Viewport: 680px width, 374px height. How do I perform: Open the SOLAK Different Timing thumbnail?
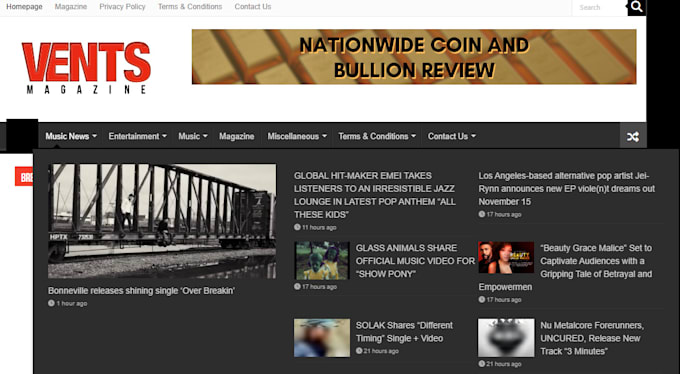click(322, 338)
